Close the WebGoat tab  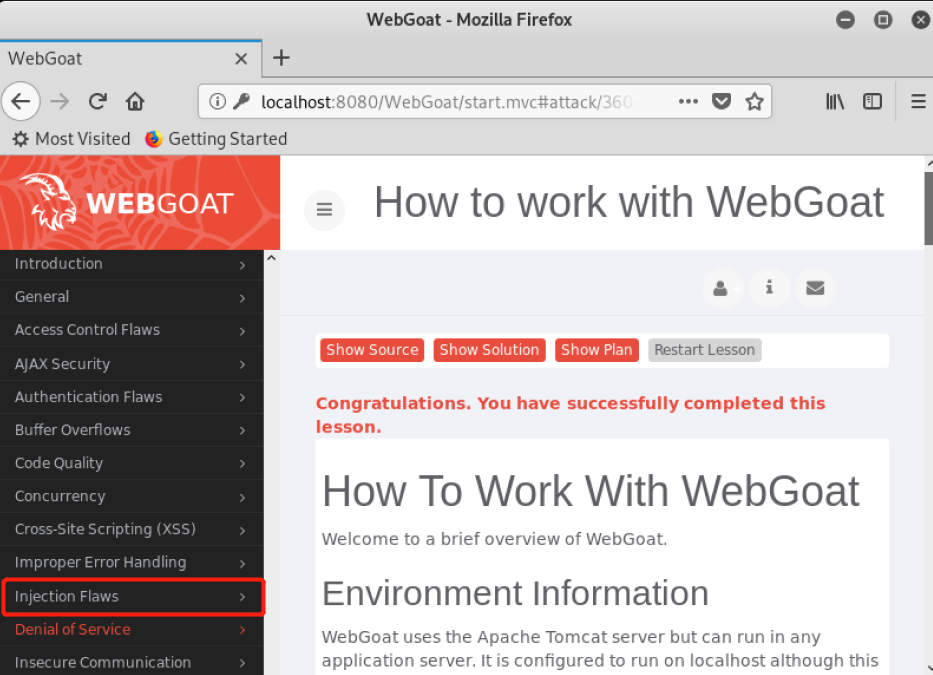tap(241, 59)
